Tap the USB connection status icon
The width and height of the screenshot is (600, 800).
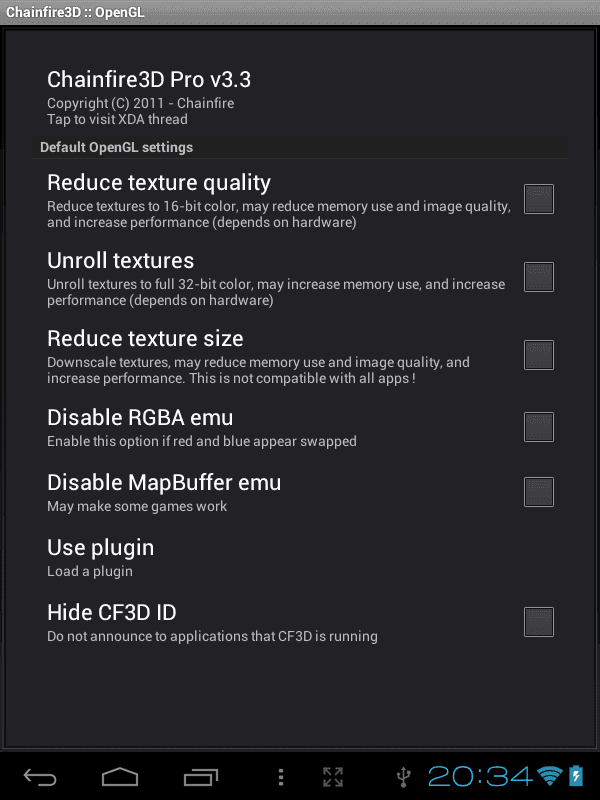404,777
